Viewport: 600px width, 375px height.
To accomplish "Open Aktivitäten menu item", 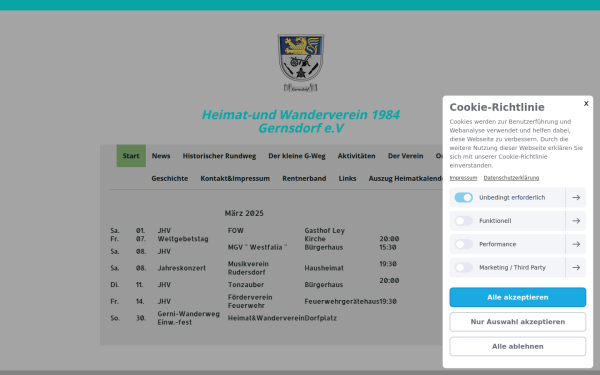I will pos(356,156).
